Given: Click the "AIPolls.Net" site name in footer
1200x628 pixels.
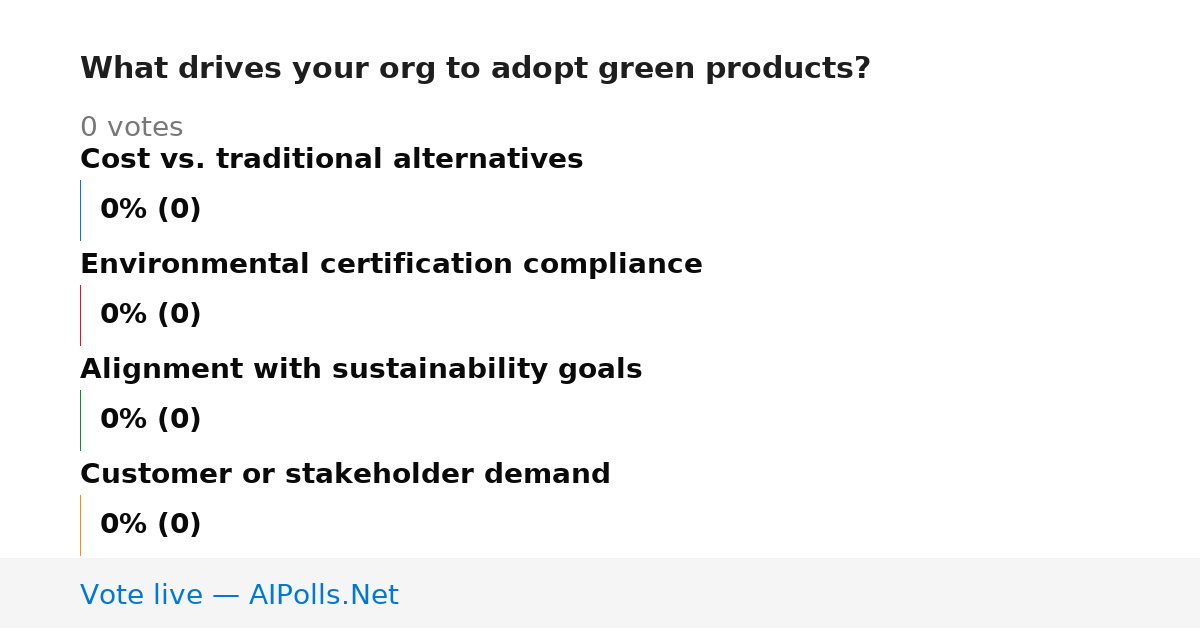Looking at the screenshot, I should (323, 595).
